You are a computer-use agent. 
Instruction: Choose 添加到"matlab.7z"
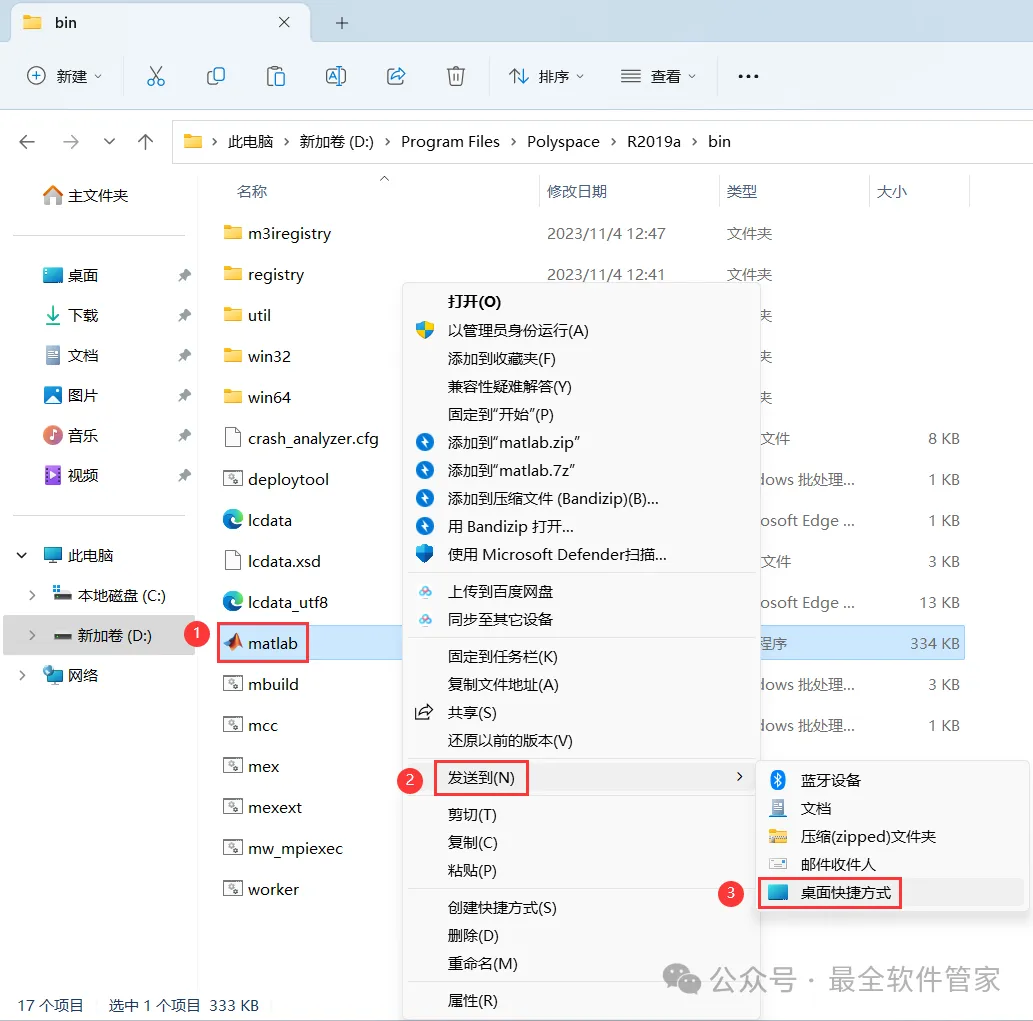click(x=511, y=470)
